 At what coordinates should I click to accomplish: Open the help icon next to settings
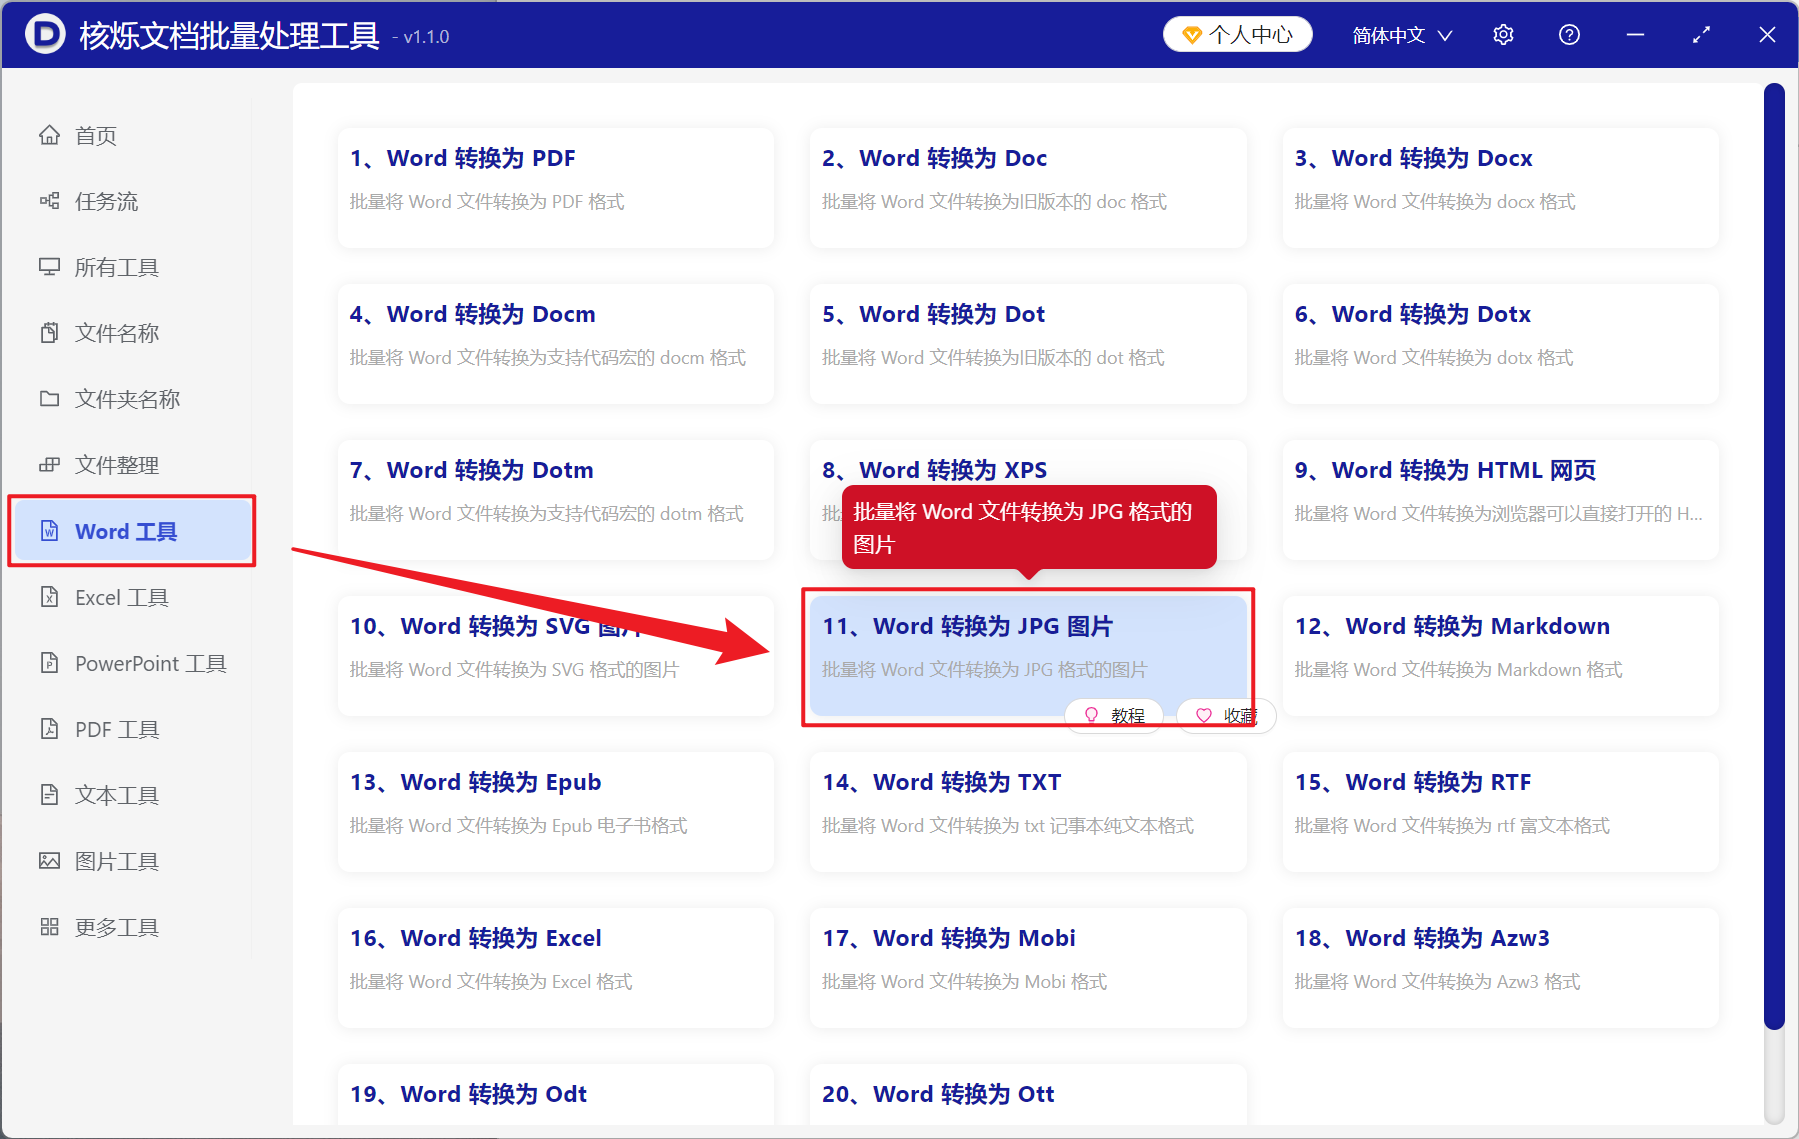[x=1569, y=34]
